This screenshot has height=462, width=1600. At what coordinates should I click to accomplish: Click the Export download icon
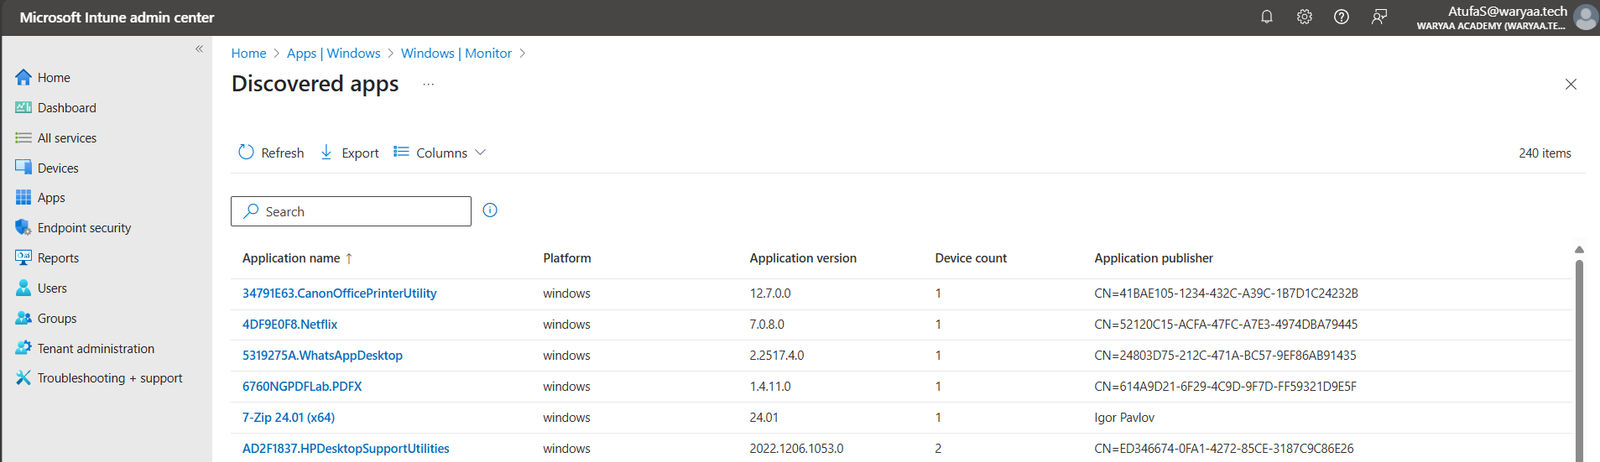tap(326, 152)
